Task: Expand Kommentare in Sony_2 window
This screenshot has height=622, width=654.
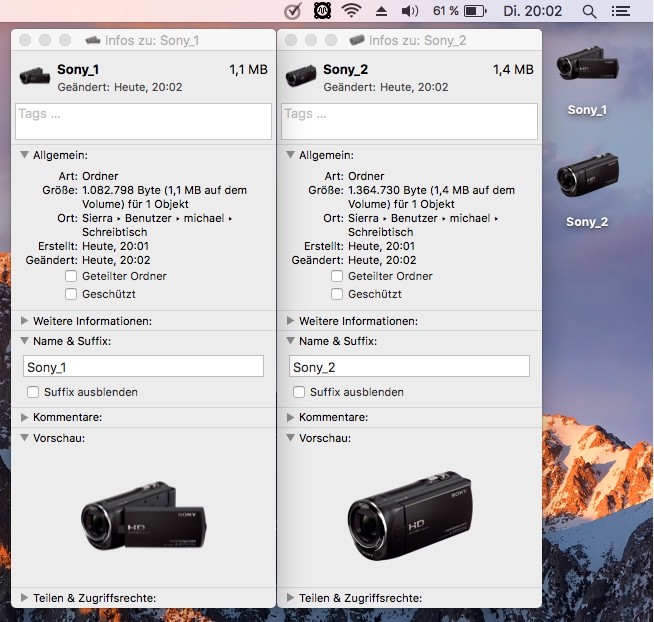Action: [x=290, y=417]
